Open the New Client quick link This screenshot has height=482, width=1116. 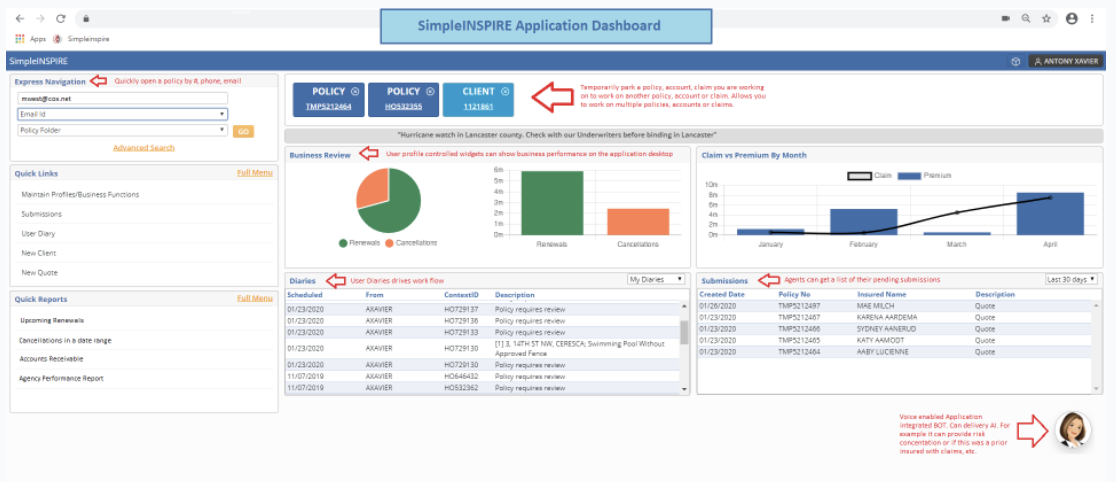point(39,253)
